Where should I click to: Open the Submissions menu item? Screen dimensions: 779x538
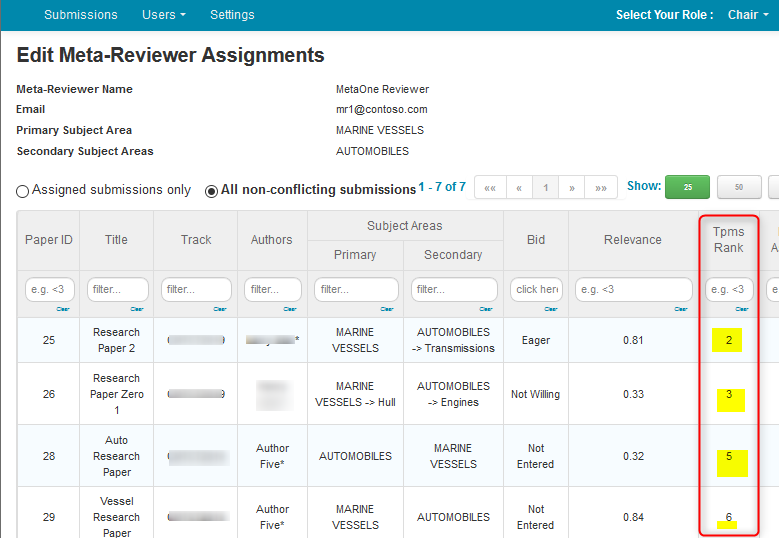pos(80,15)
